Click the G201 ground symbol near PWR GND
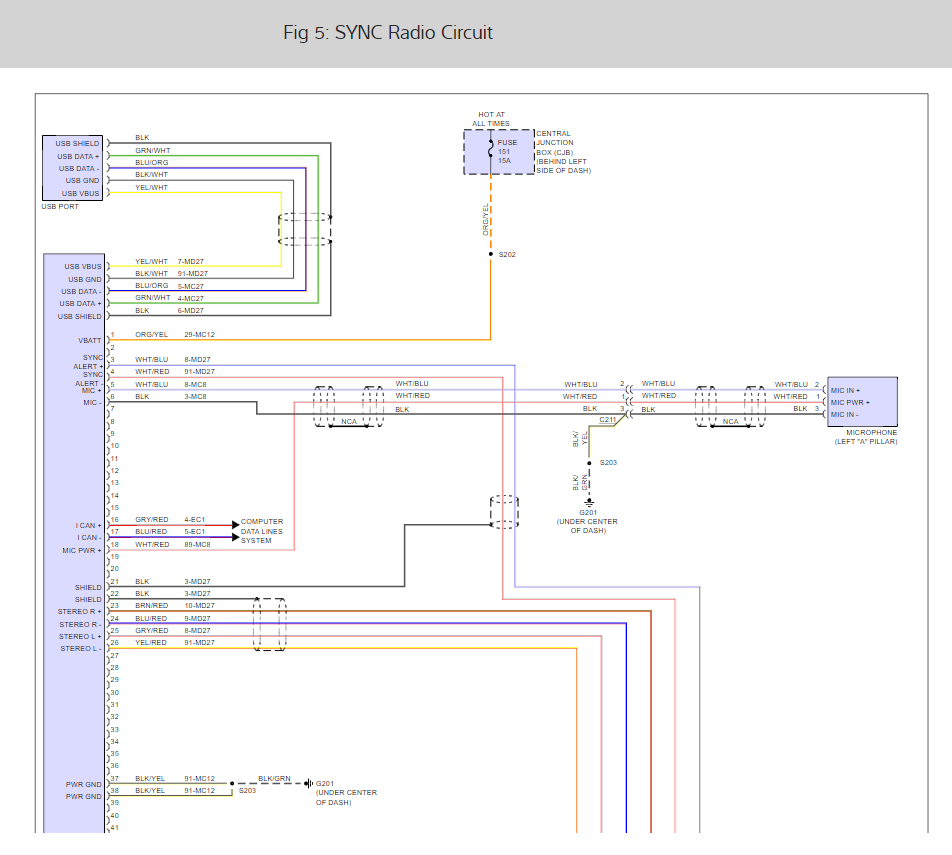 point(308,783)
